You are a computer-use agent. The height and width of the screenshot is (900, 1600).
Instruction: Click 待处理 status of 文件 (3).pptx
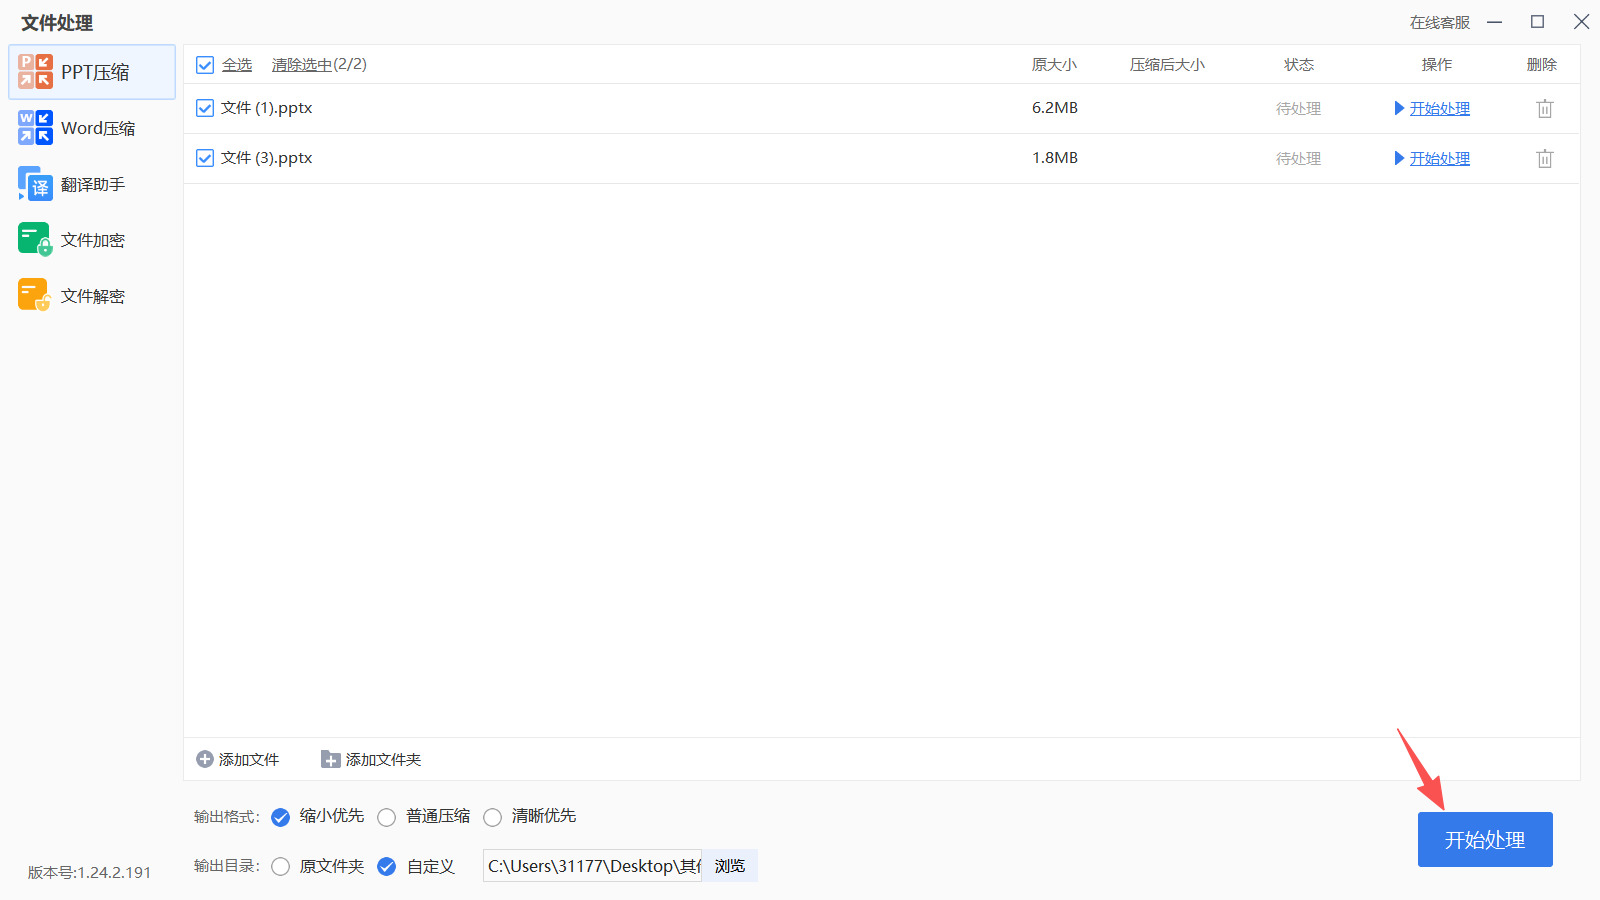[x=1299, y=158]
